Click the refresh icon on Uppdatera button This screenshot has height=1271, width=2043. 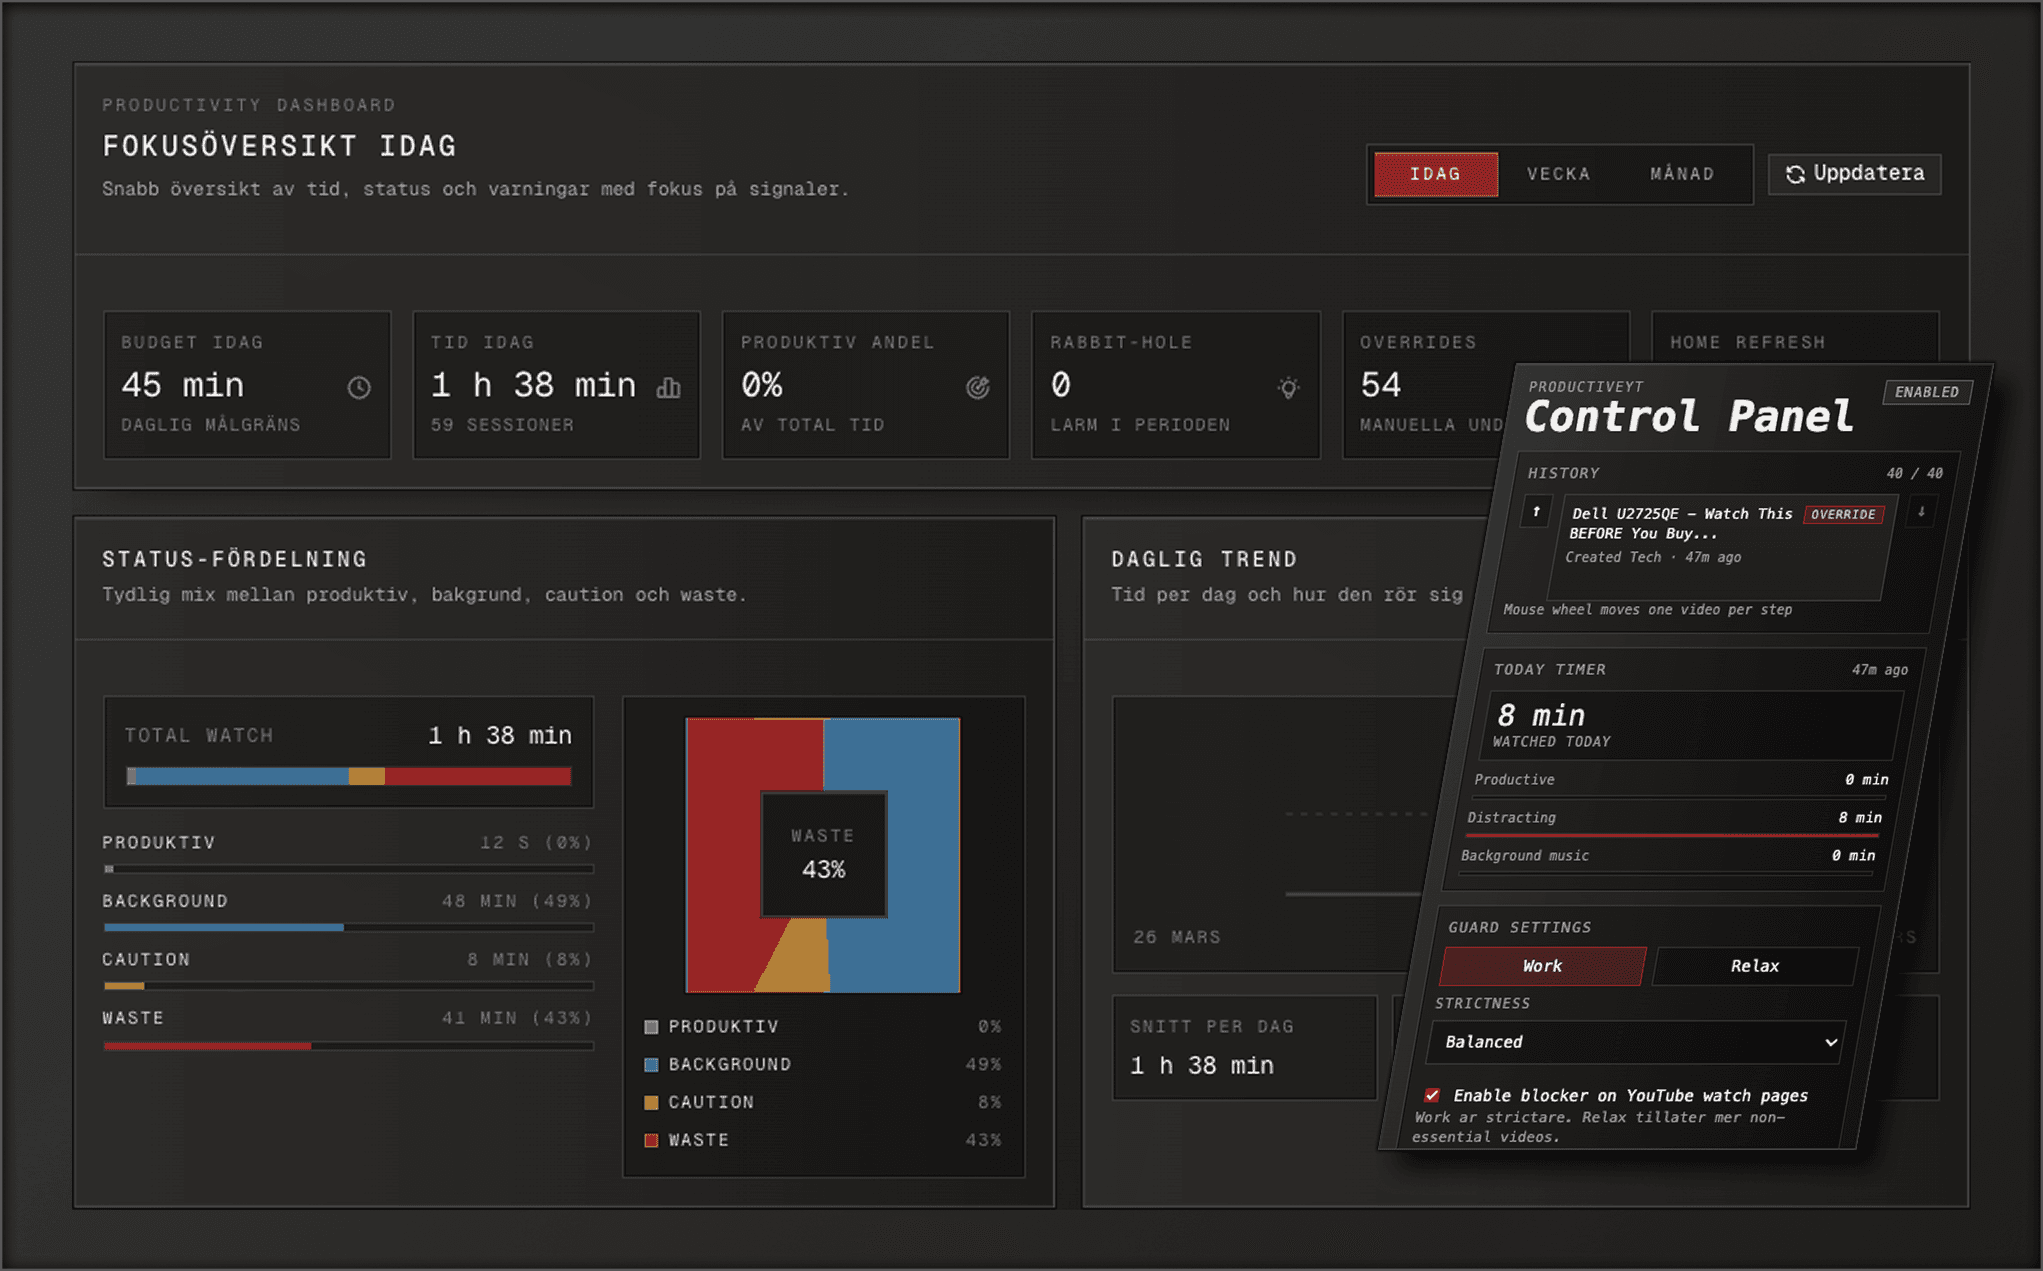coord(1795,174)
